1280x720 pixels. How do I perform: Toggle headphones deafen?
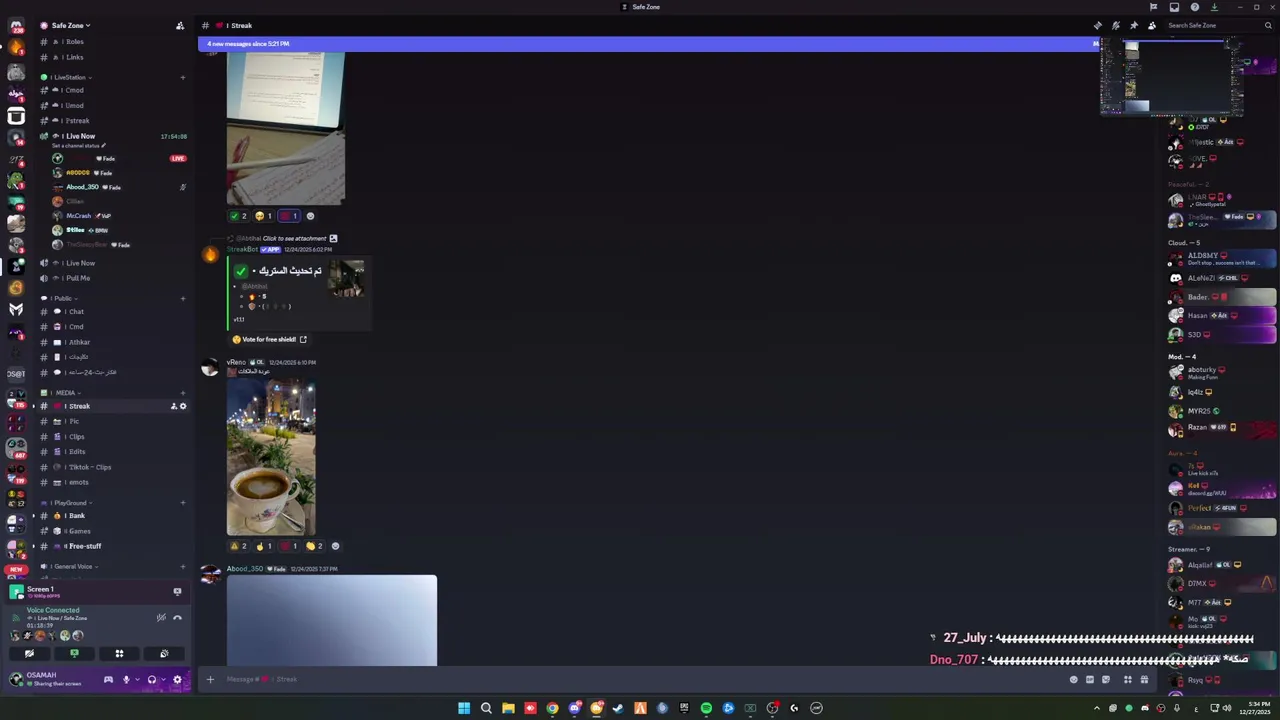coord(152,679)
